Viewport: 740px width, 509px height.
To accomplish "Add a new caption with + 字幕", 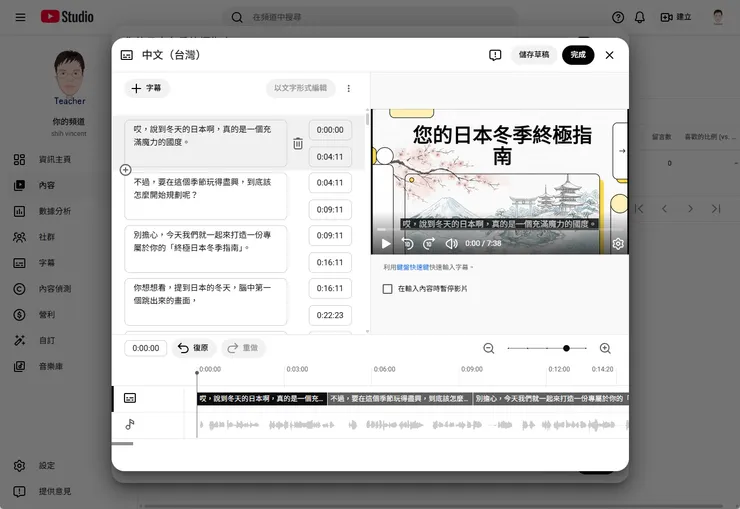I will coord(146,88).
